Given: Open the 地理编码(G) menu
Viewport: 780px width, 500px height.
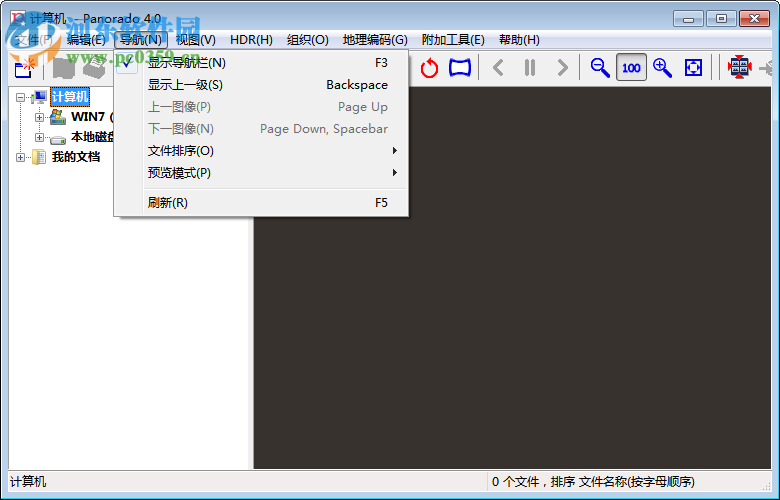Looking at the screenshot, I should pyautogui.click(x=375, y=40).
